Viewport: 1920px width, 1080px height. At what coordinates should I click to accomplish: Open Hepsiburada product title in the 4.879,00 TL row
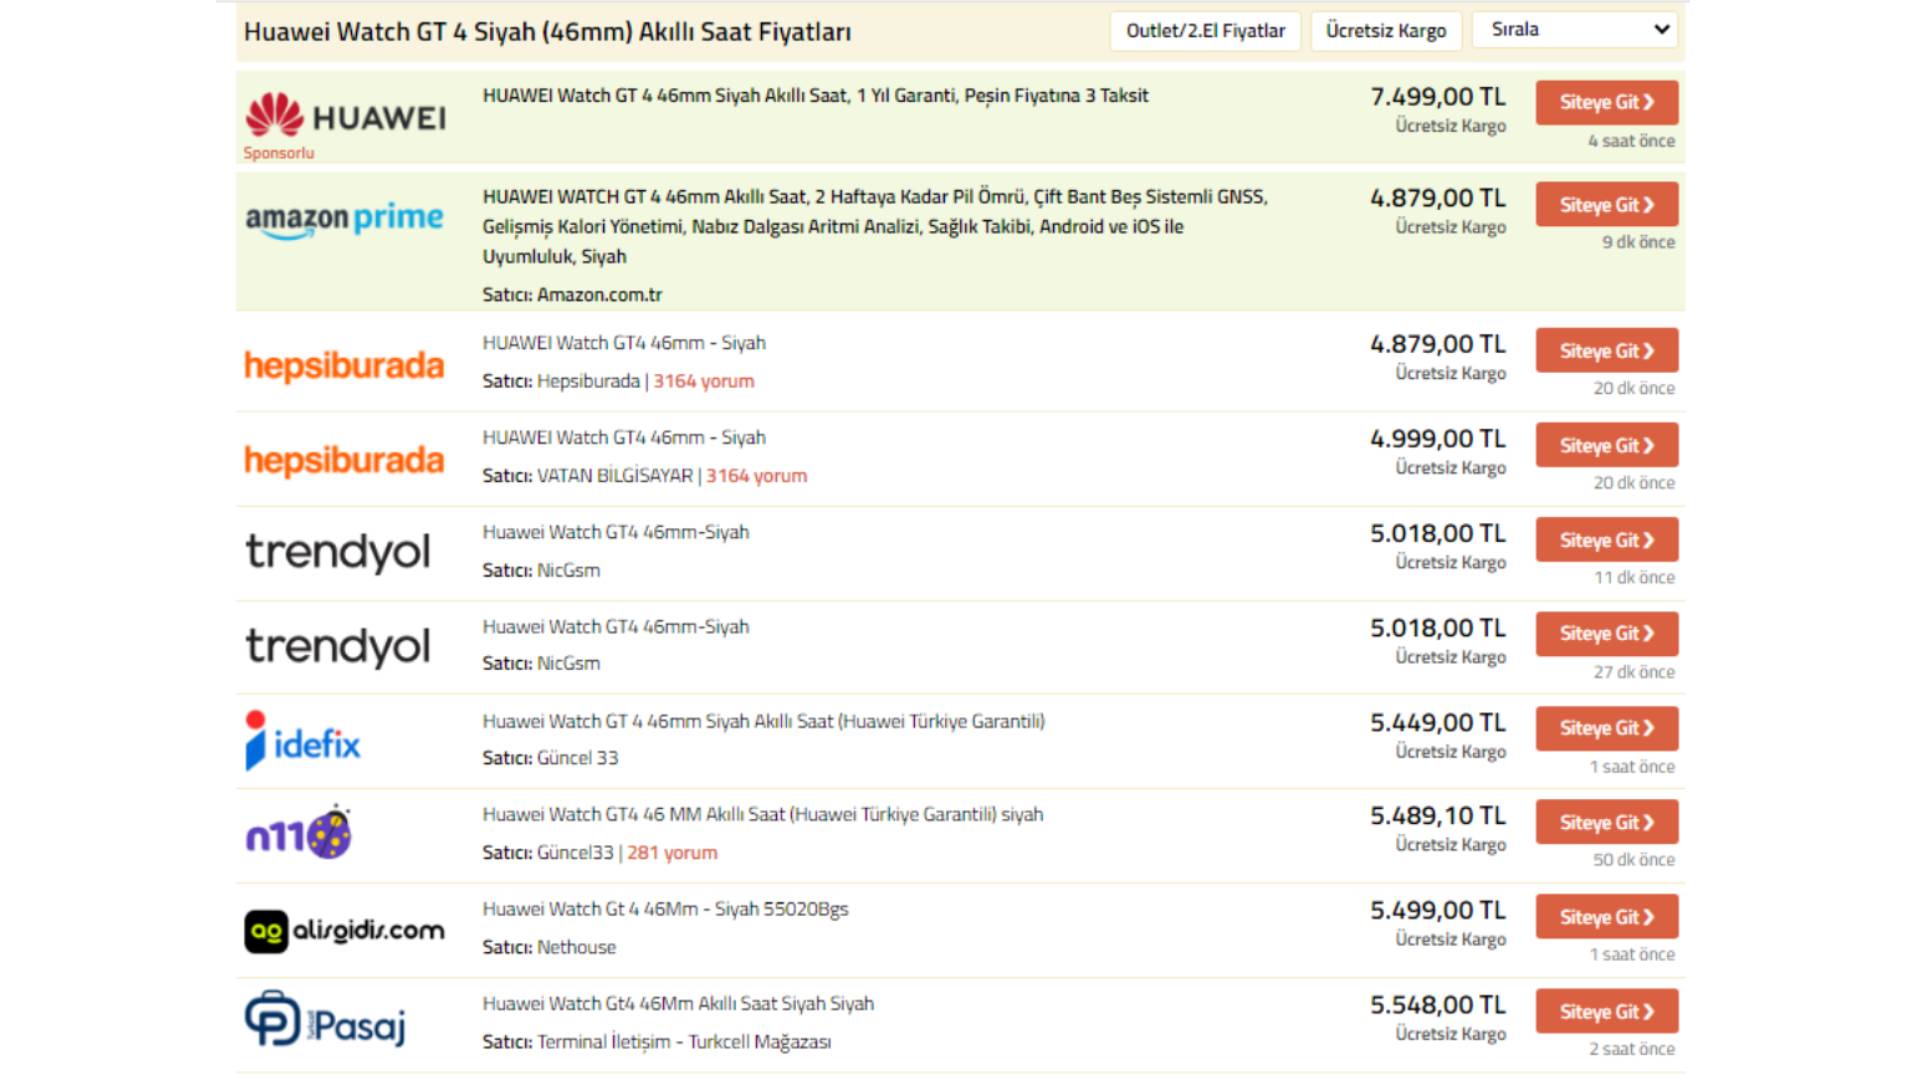click(x=624, y=343)
